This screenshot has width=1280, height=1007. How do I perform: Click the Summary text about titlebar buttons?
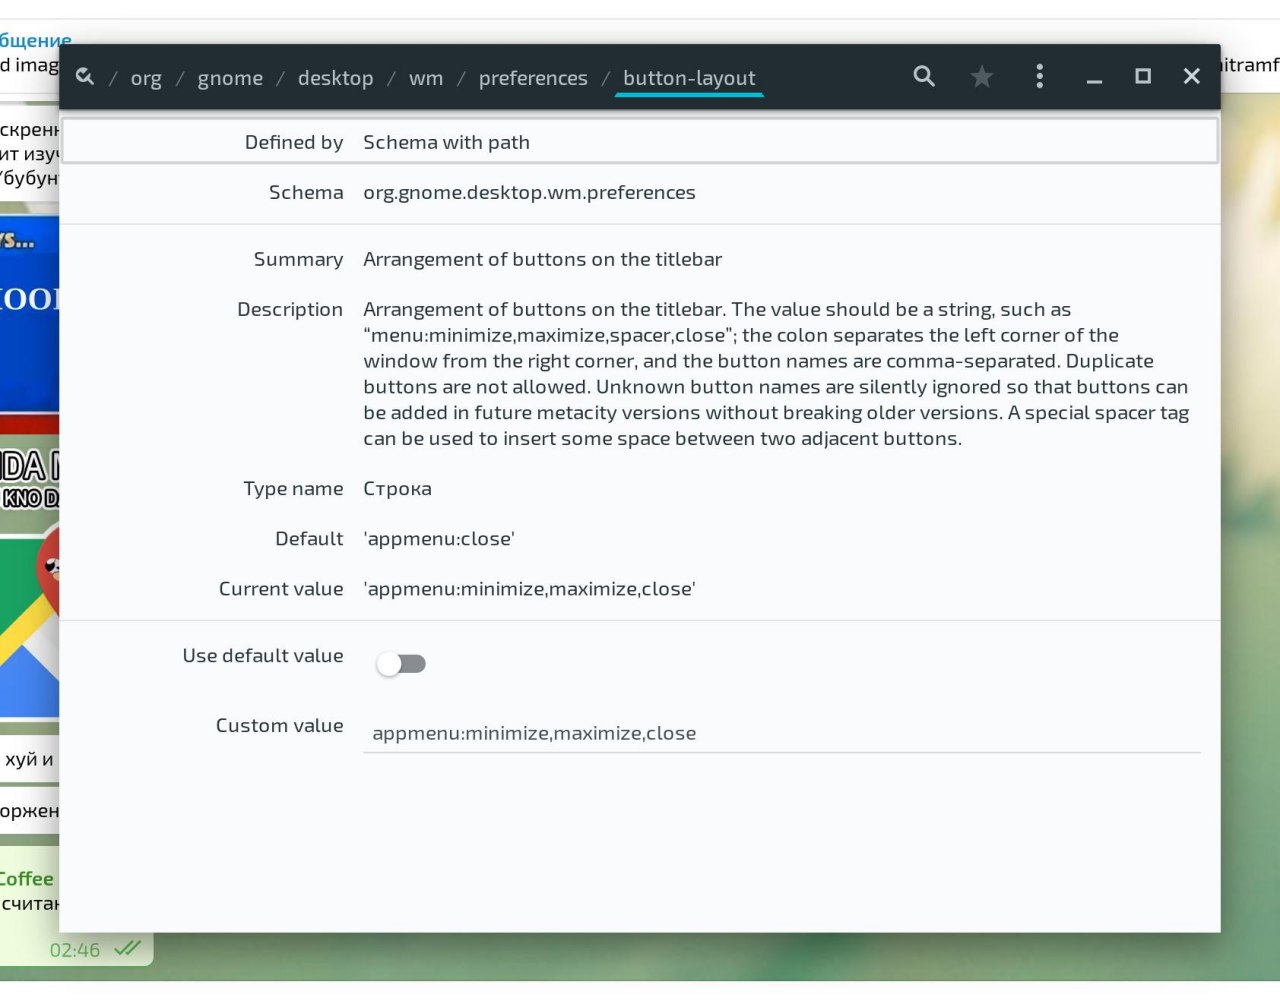[x=542, y=259]
